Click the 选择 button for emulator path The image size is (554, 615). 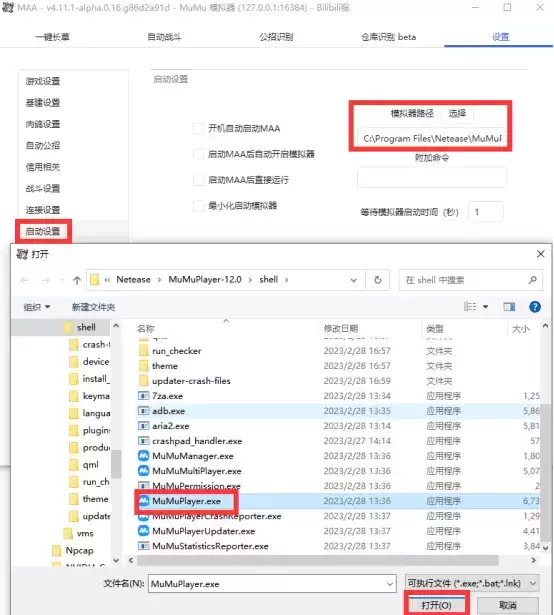pos(457,114)
